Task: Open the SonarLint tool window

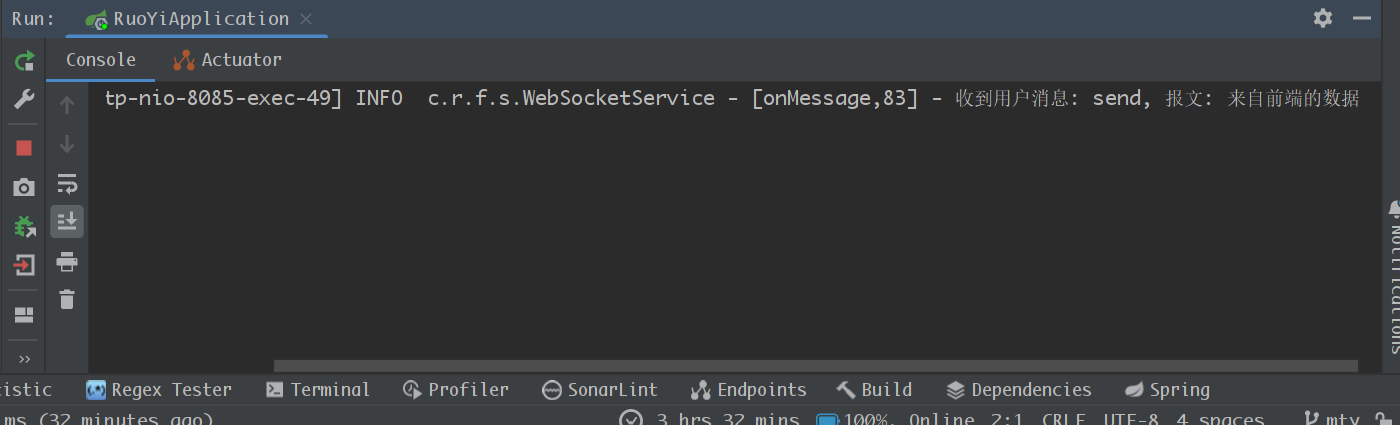Action: point(600,390)
